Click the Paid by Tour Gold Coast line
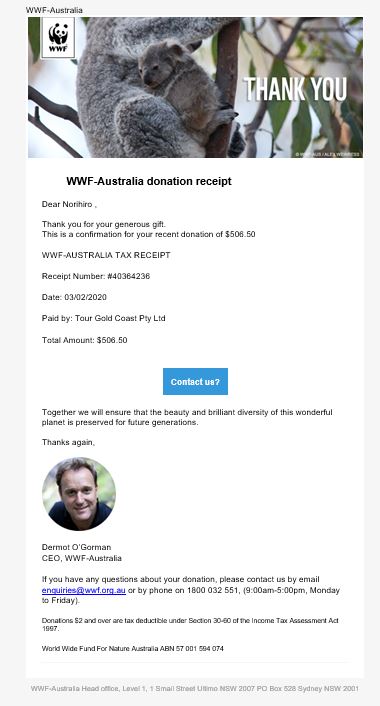The width and height of the screenshot is (380, 706). point(104,318)
